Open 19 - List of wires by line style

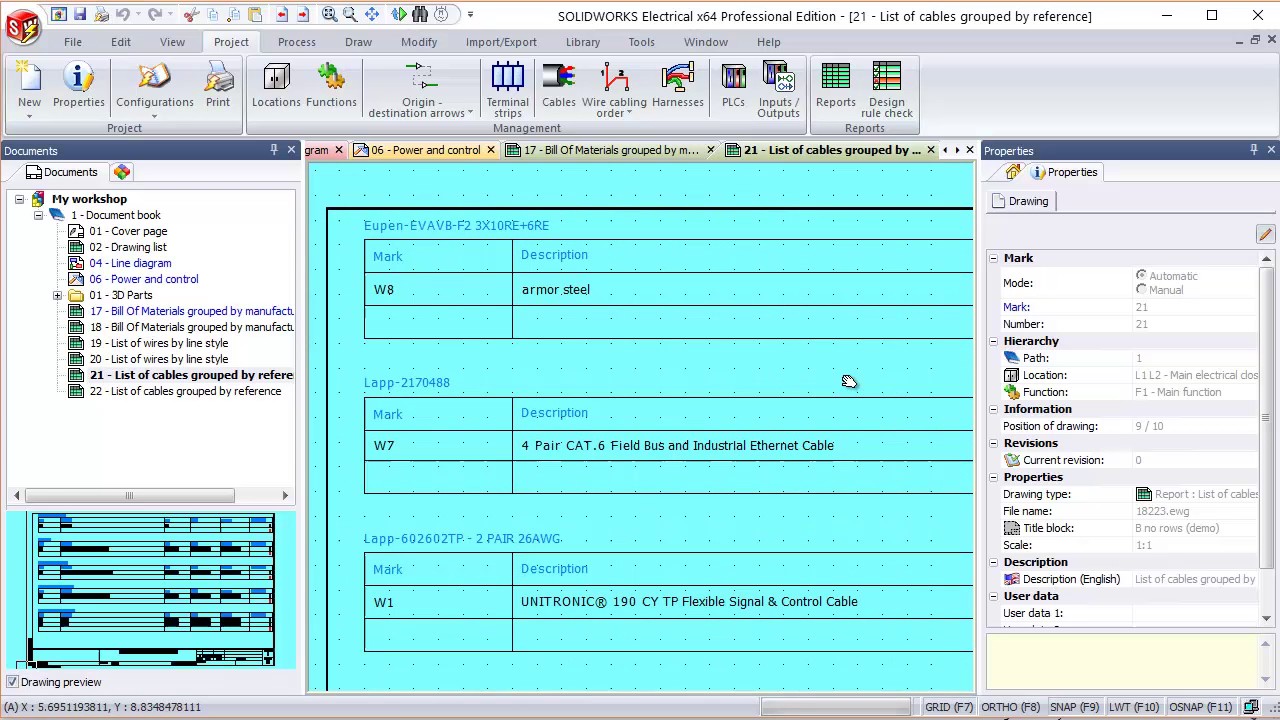point(159,343)
